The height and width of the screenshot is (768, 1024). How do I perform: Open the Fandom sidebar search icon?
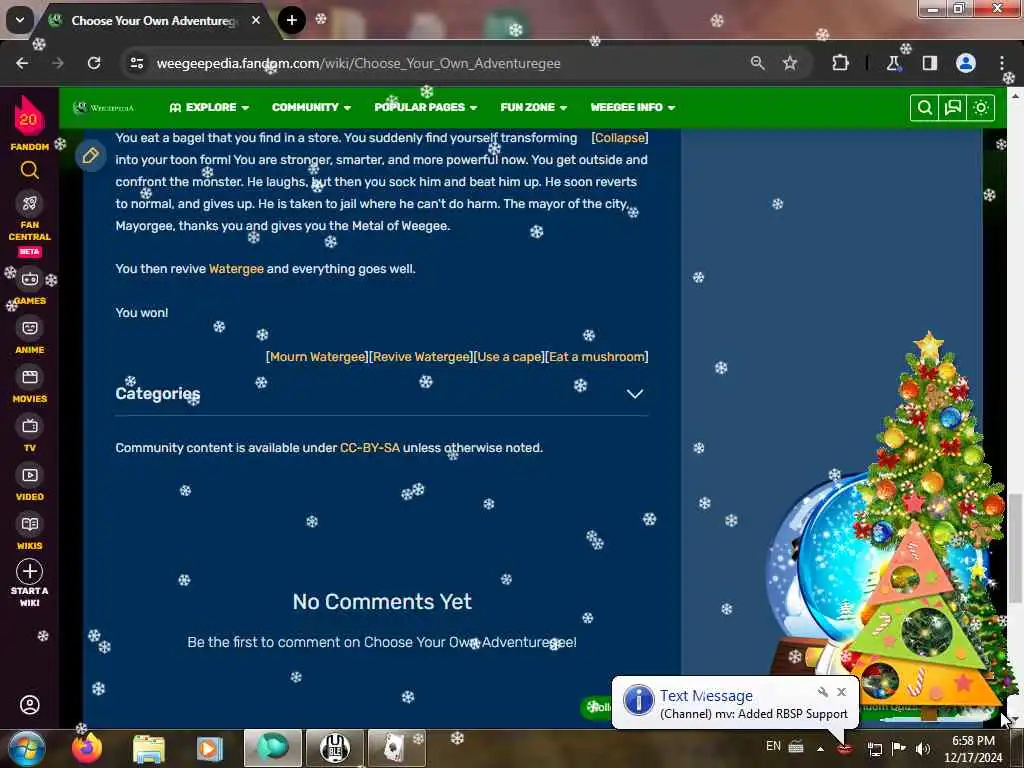[29, 170]
